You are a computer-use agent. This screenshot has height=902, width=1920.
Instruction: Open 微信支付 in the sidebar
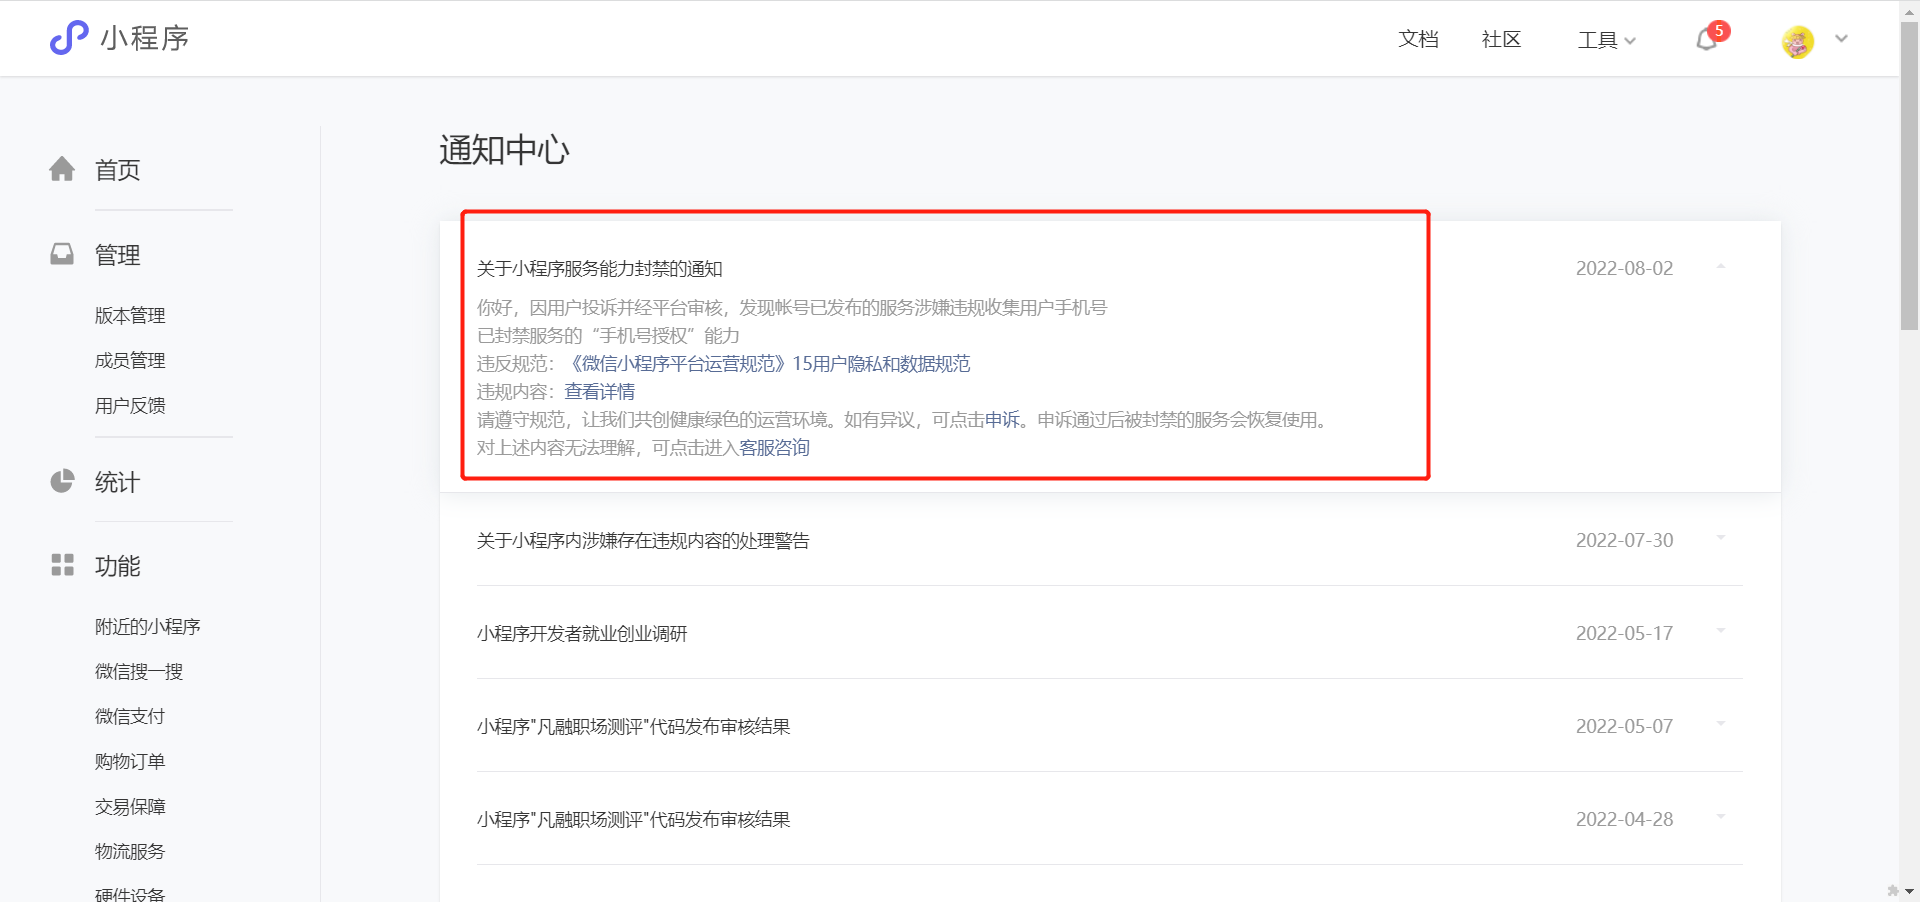point(130,716)
